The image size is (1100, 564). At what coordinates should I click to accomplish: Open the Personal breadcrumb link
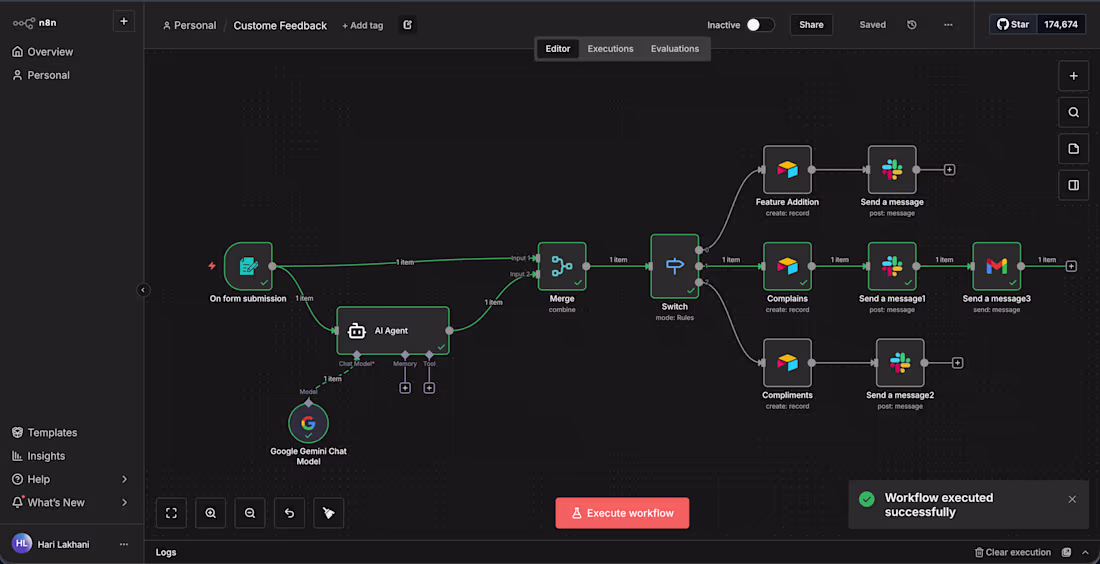(189, 25)
